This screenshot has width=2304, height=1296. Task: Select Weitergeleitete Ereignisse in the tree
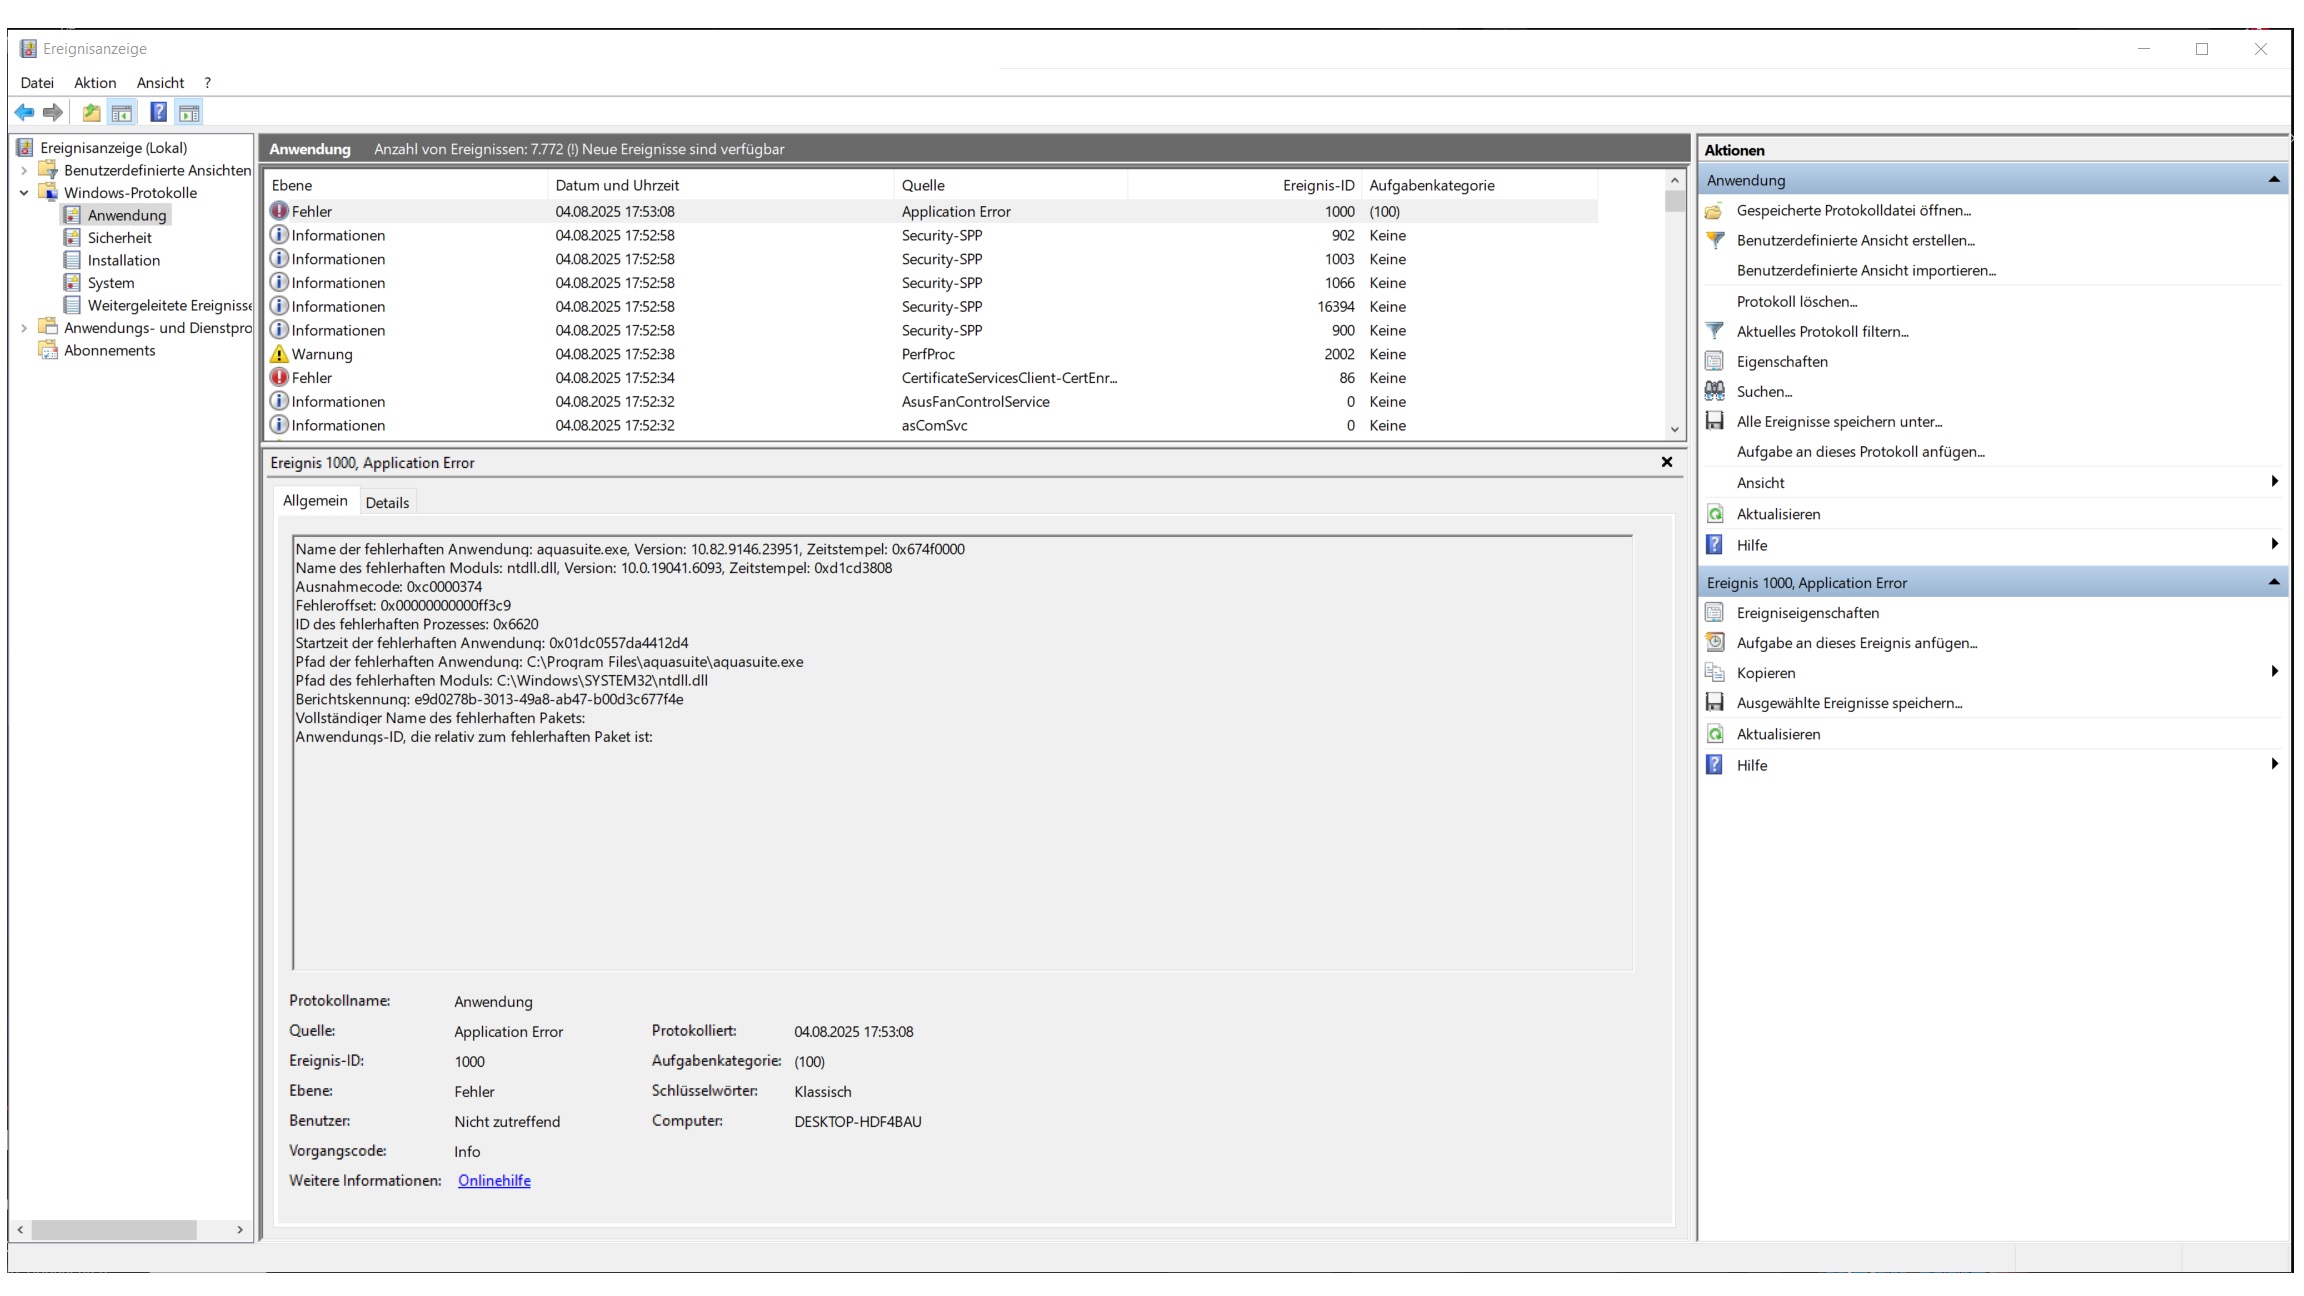pos(170,305)
